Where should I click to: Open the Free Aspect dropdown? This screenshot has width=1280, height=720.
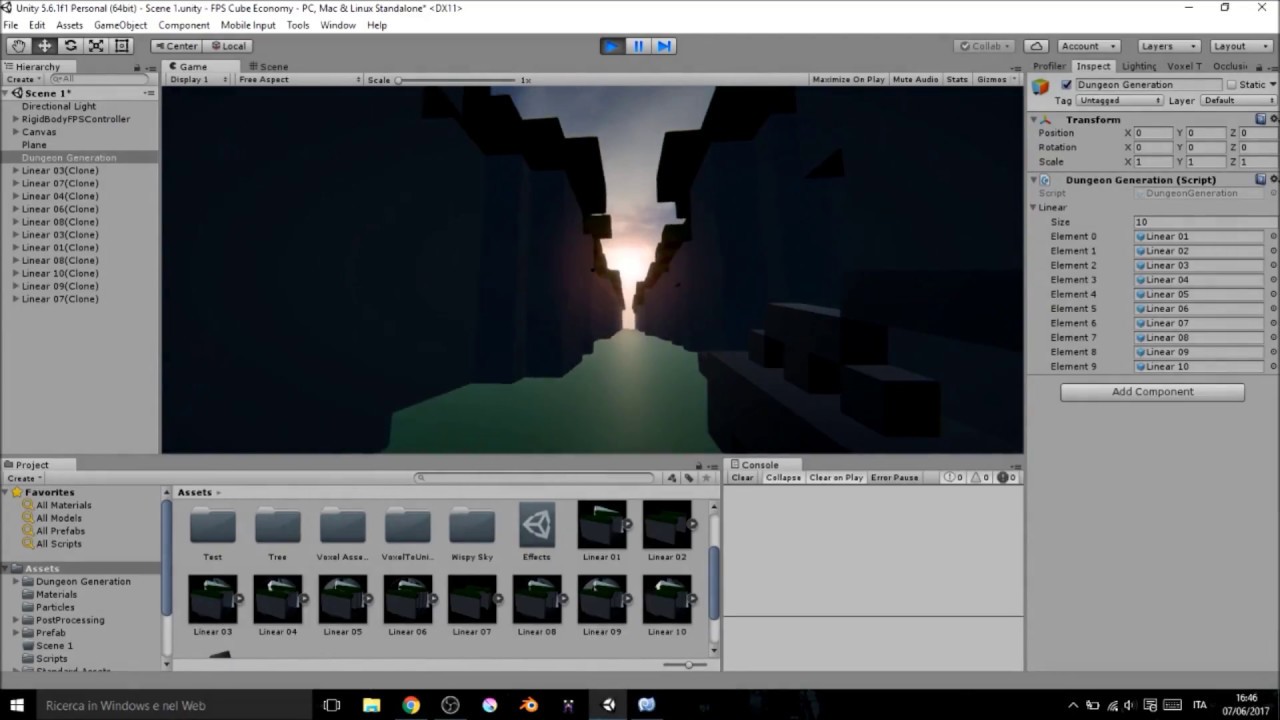point(299,79)
